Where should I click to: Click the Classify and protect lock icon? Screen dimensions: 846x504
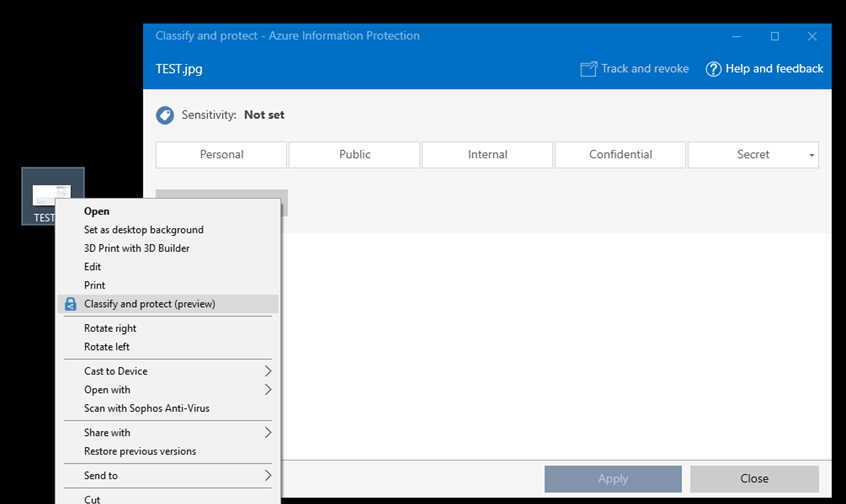pyautogui.click(x=71, y=304)
